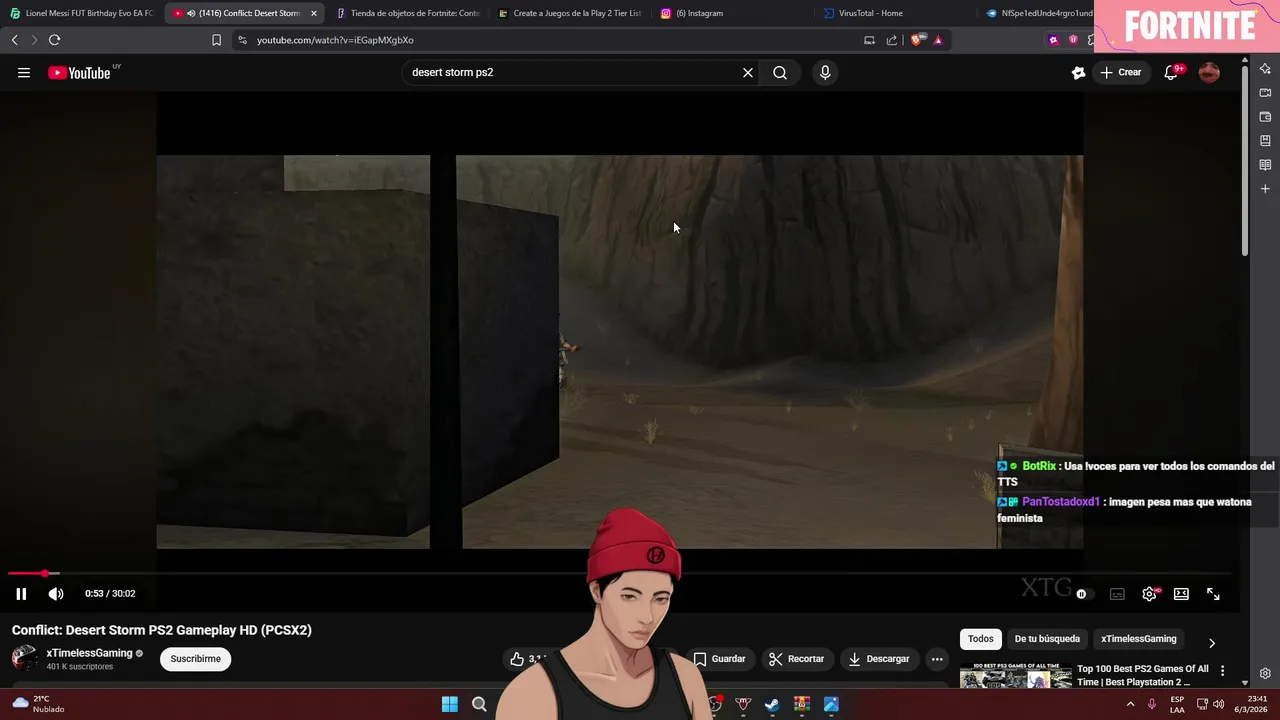Click the page vertical scrollbar
The height and width of the screenshot is (720, 1280).
(x=1245, y=160)
